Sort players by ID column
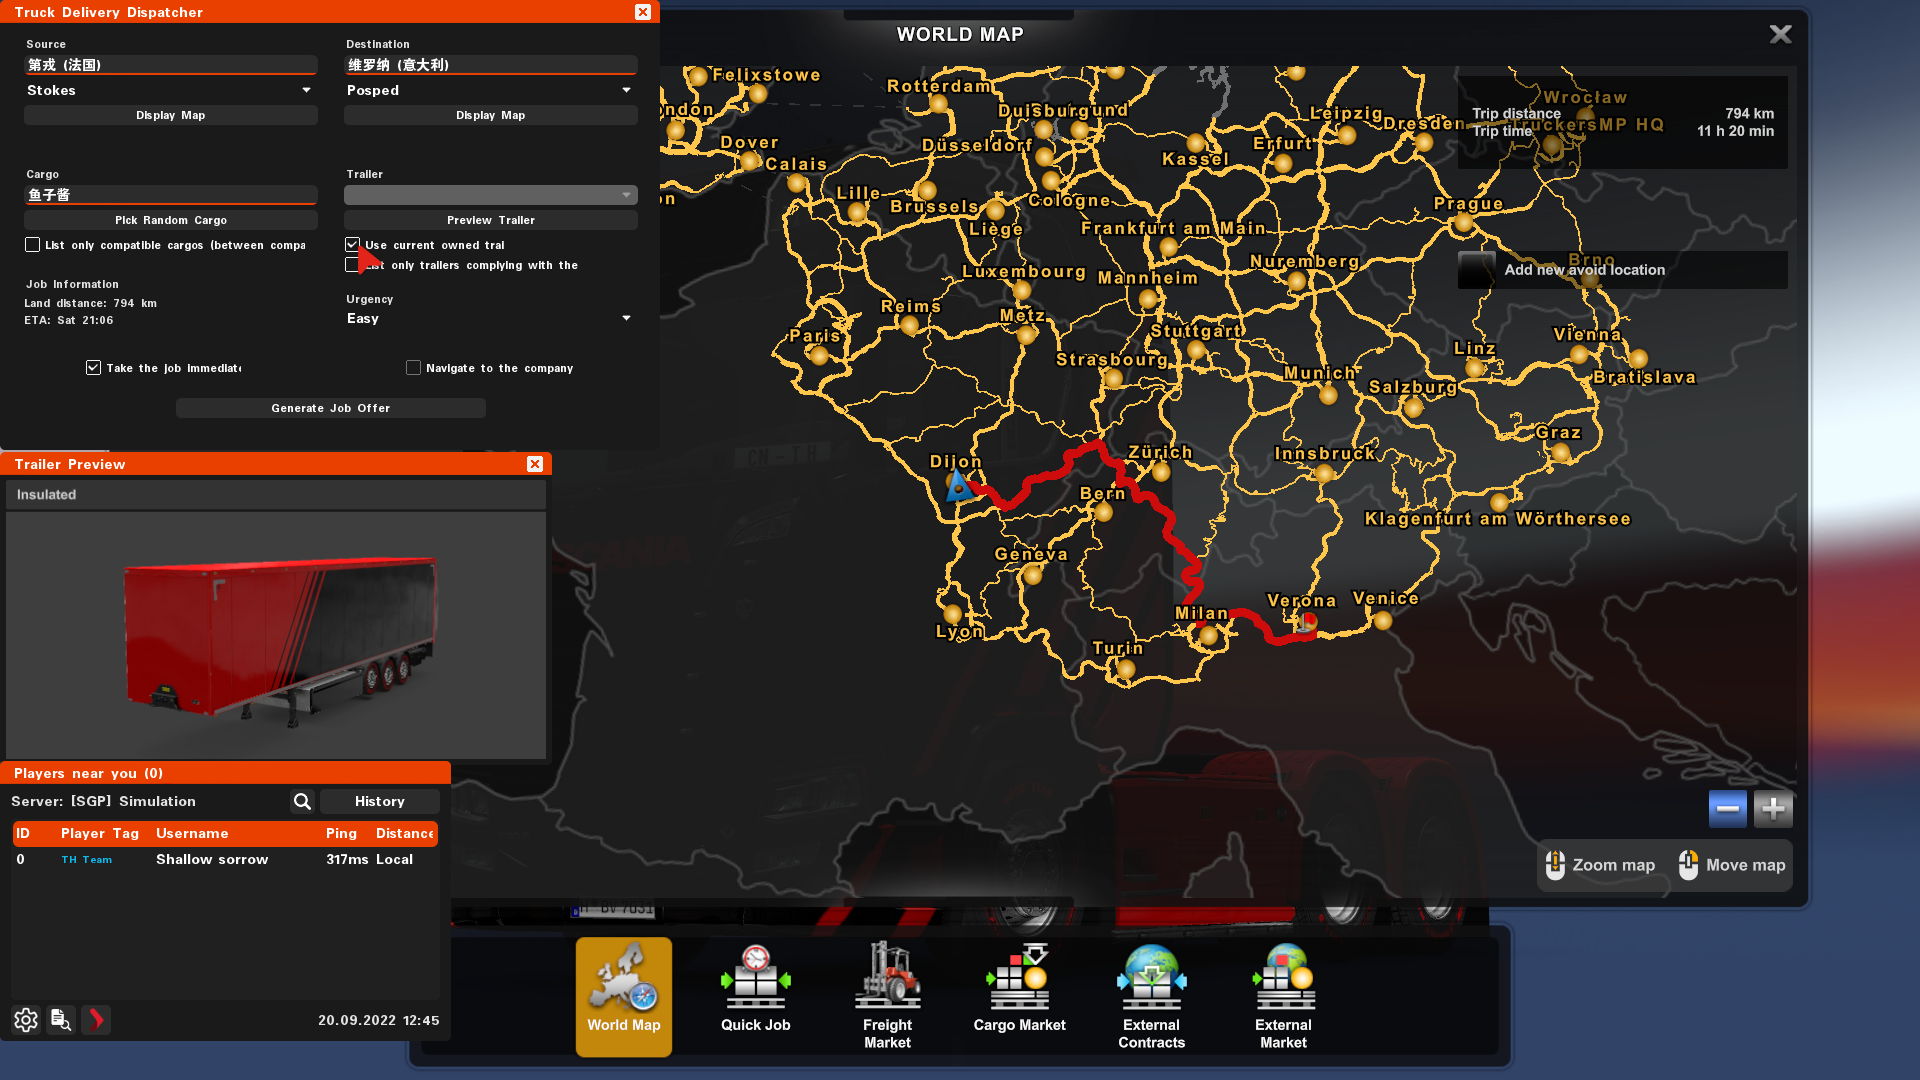Viewport: 1920px width, 1080px height. click(23, 833)
